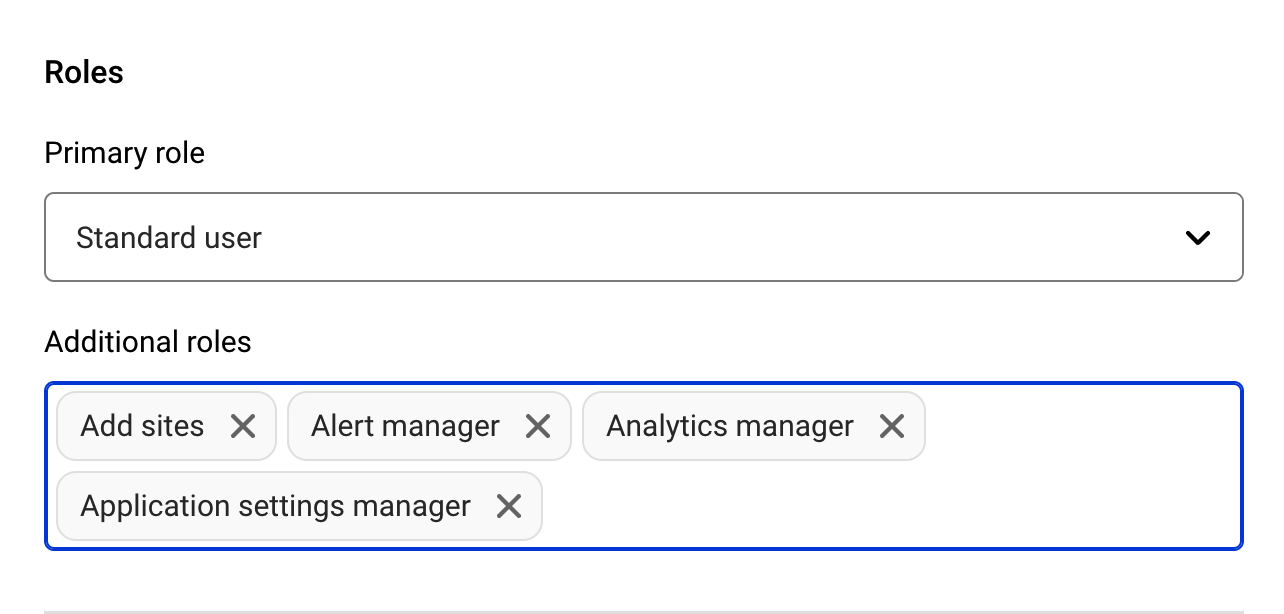Remove the Alert manager role

538,427
